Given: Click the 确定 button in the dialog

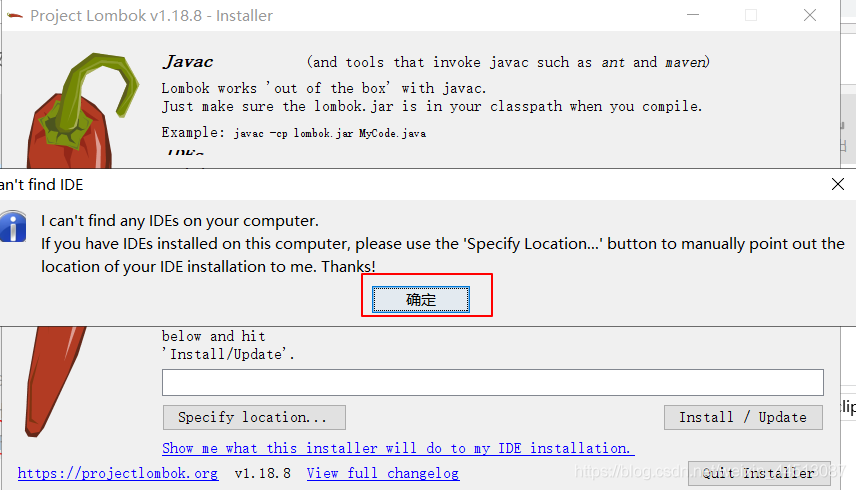Looking at the screenshot, I should click(420, 299).
